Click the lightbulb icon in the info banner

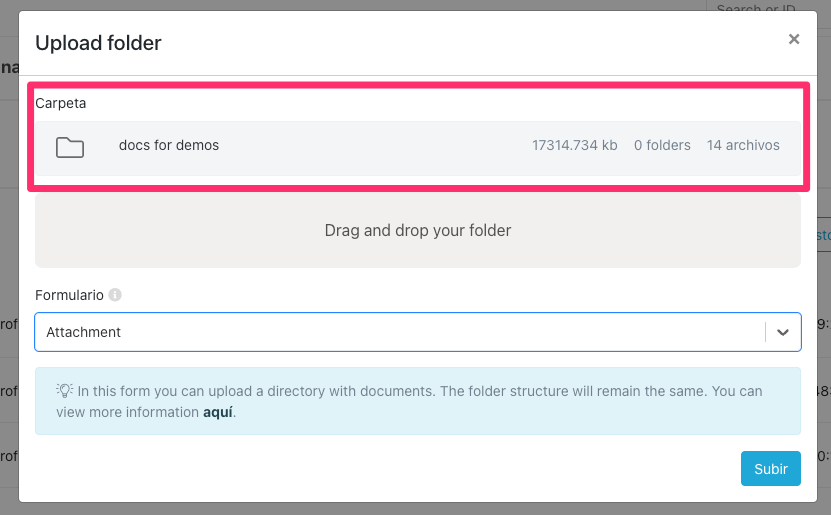[64, 391]
